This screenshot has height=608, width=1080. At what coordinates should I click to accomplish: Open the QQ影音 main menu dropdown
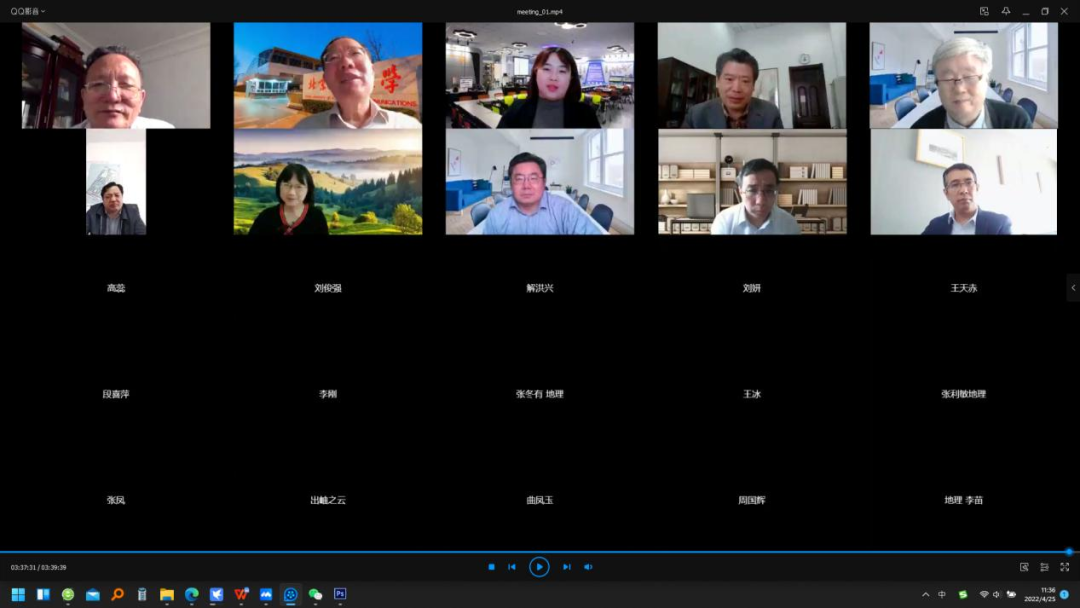[28, 11]
